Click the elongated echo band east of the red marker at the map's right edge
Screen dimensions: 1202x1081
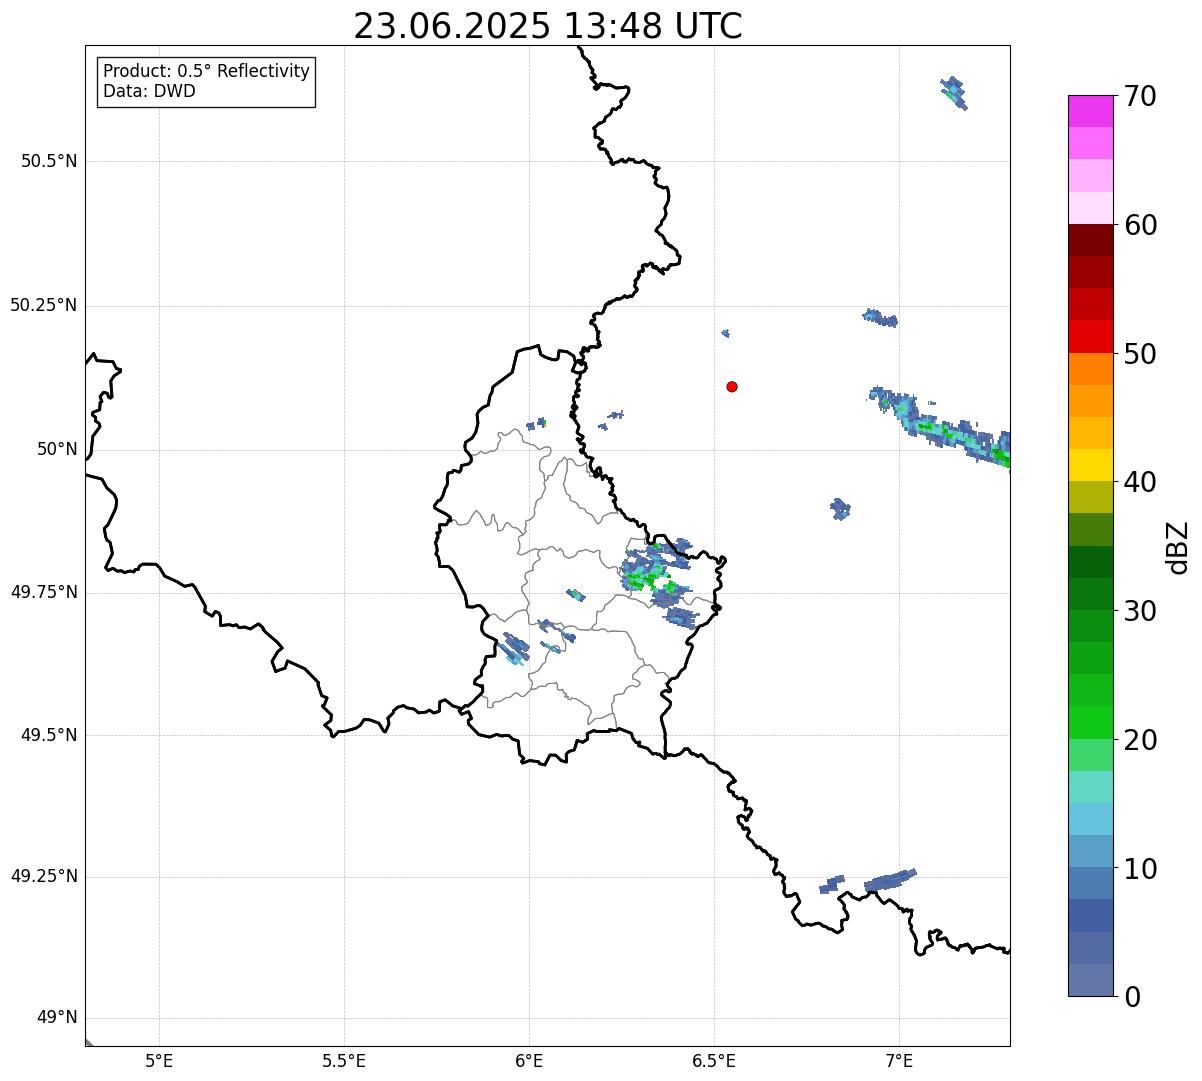(x=940, y=427)
